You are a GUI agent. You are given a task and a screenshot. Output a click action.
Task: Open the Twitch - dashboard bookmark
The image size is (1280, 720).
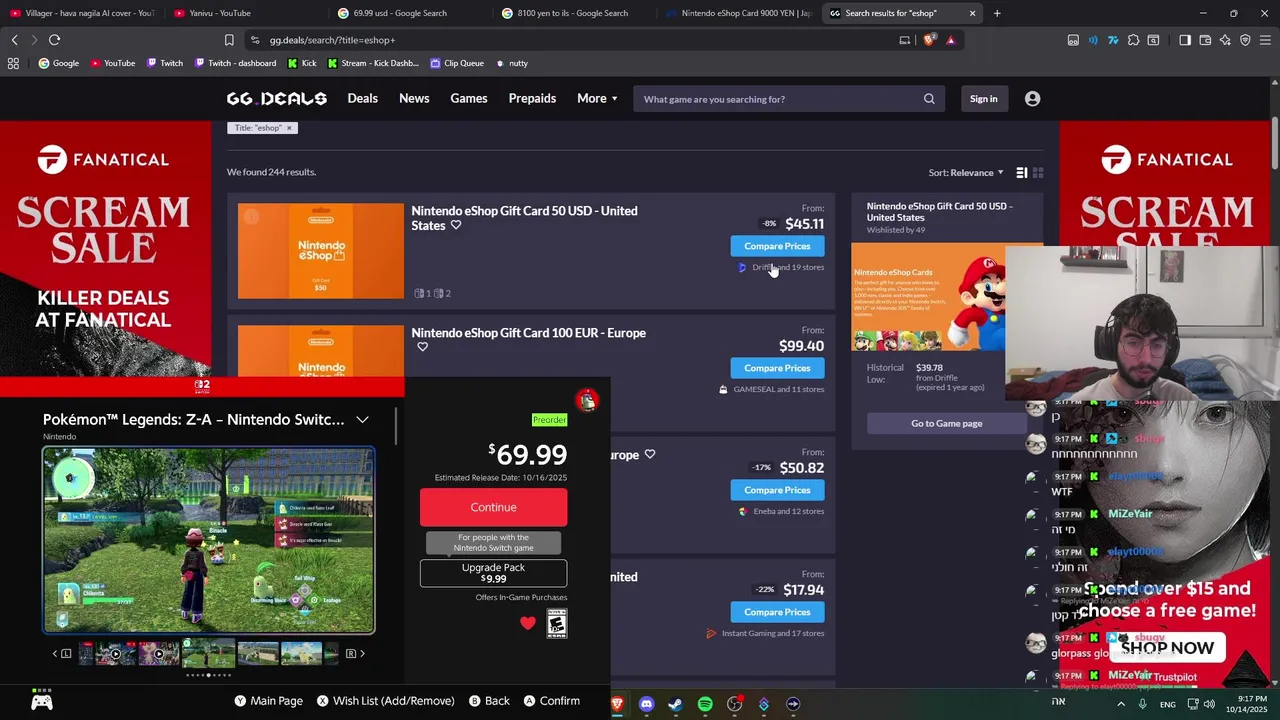(234, 63)
